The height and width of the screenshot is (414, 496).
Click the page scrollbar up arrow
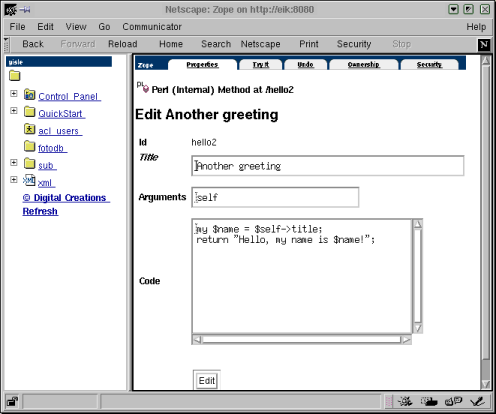486,60
